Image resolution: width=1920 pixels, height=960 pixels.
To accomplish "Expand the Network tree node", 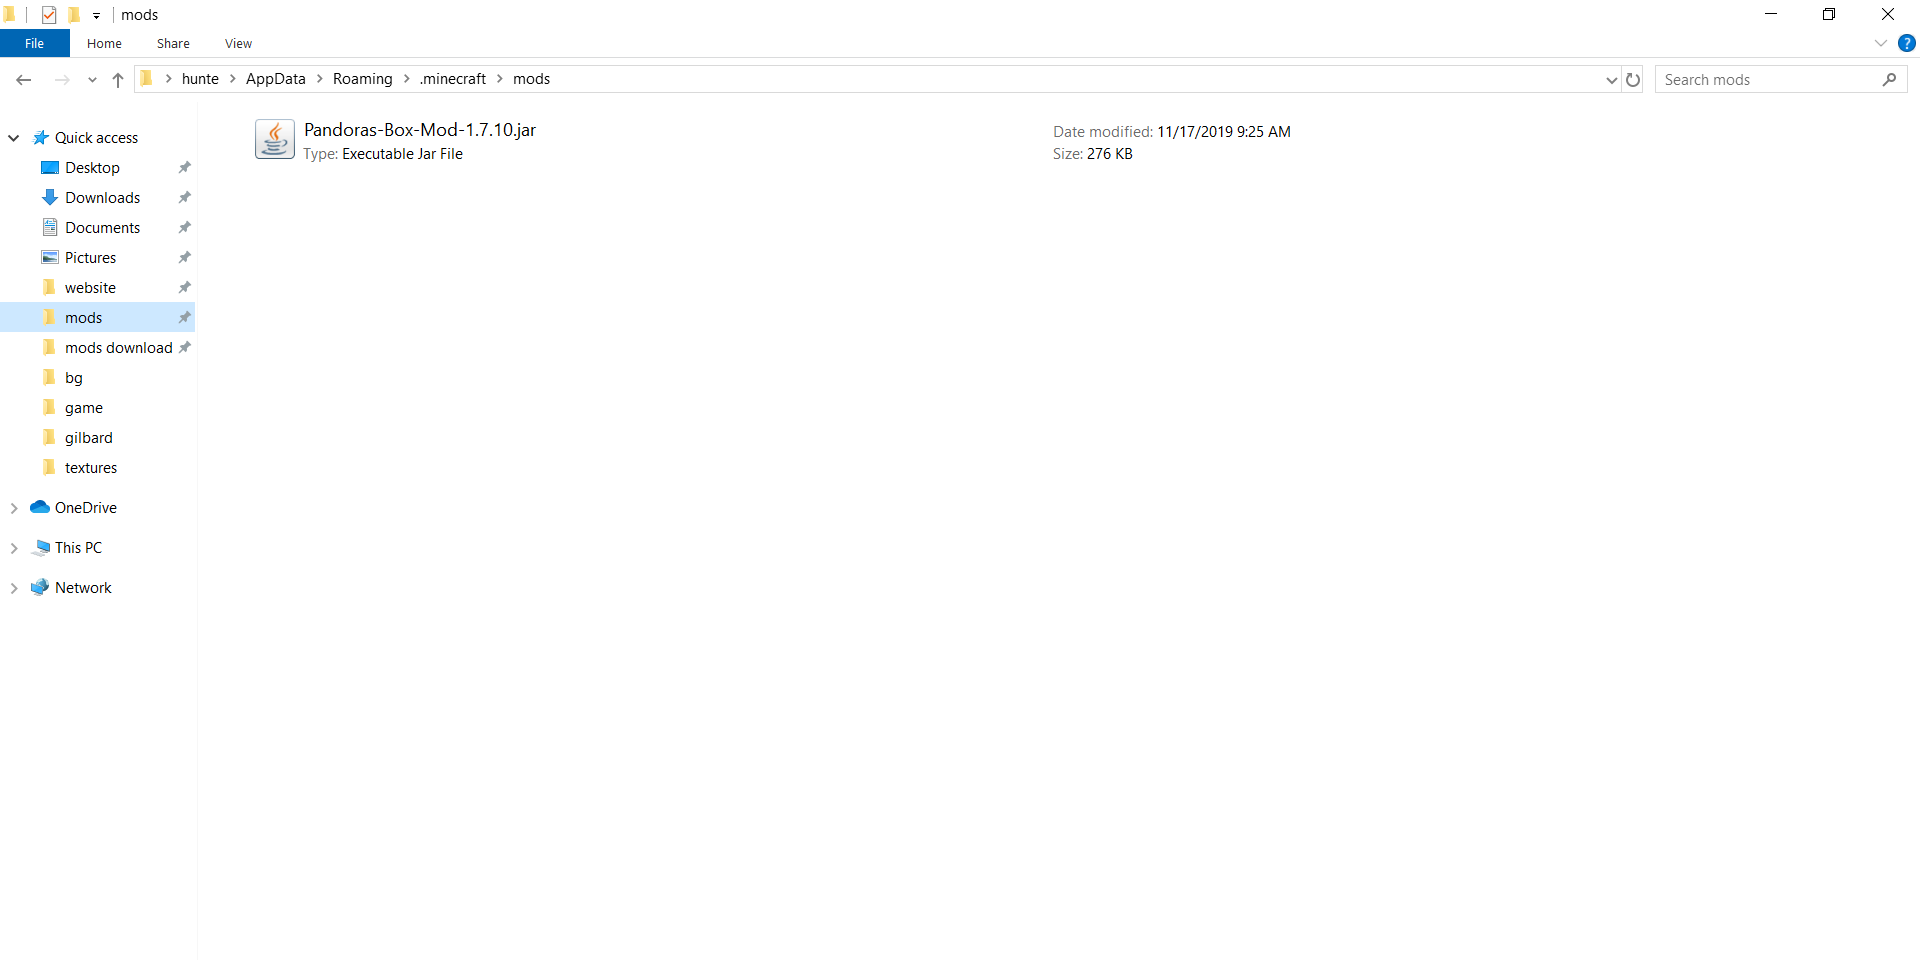I will (x=14, y=588).
